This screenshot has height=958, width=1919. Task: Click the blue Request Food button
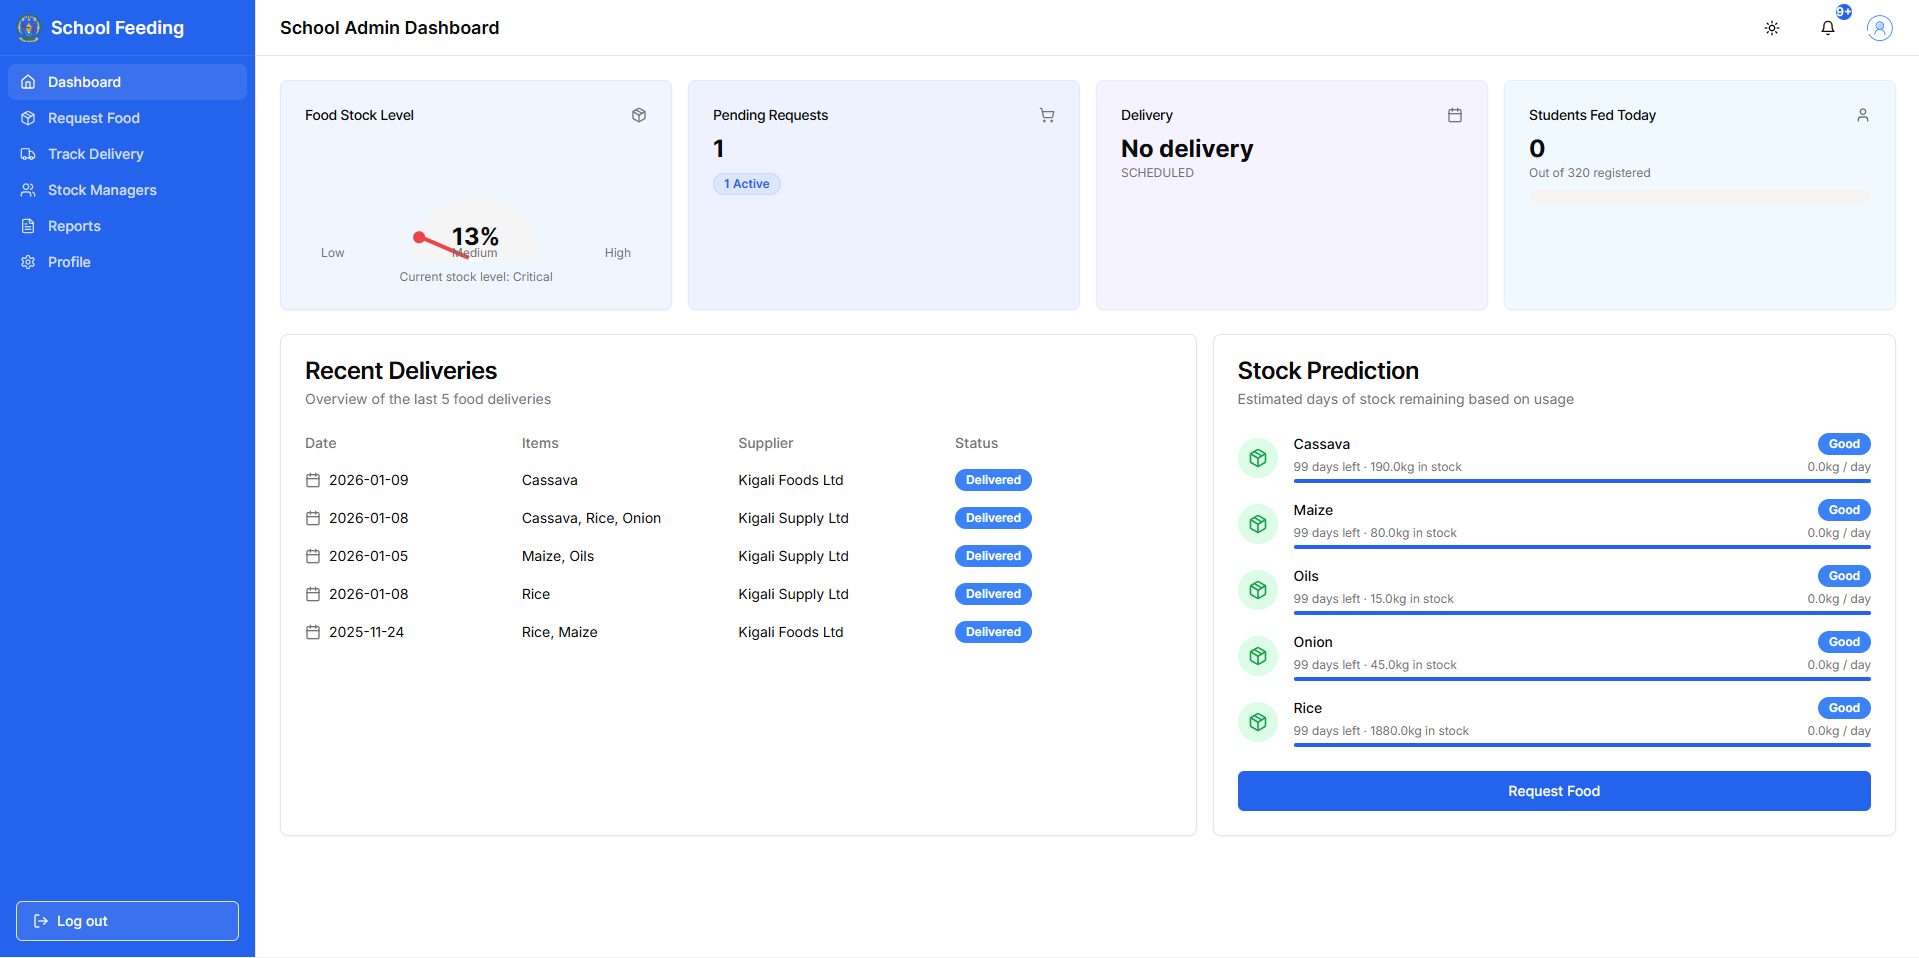pyautogui.click(x=1554, y=791)
